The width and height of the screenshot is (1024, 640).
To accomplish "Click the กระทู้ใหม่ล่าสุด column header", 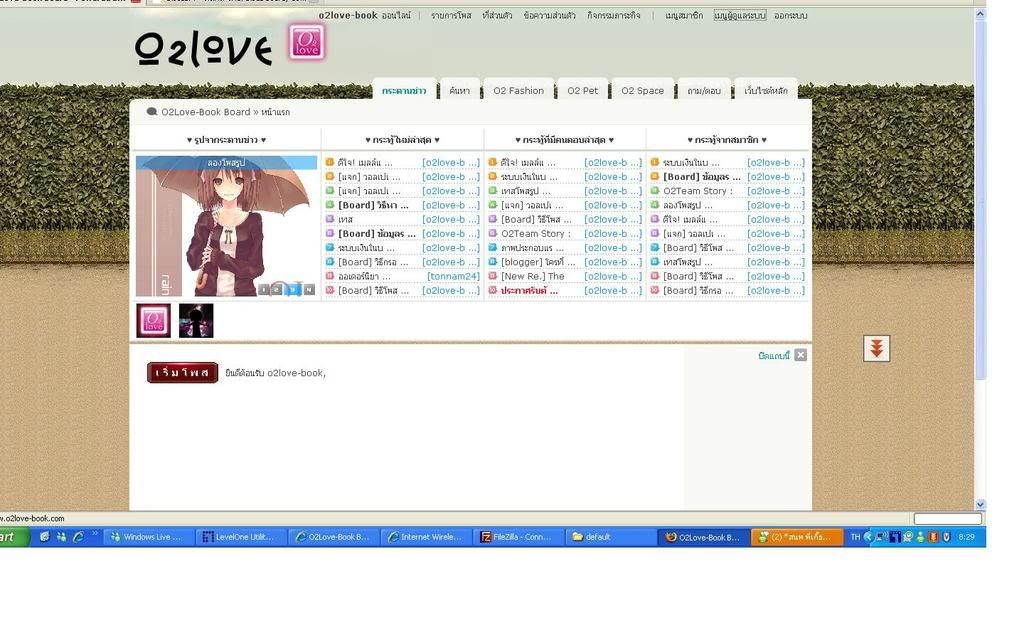I will [x=402, y=140].
